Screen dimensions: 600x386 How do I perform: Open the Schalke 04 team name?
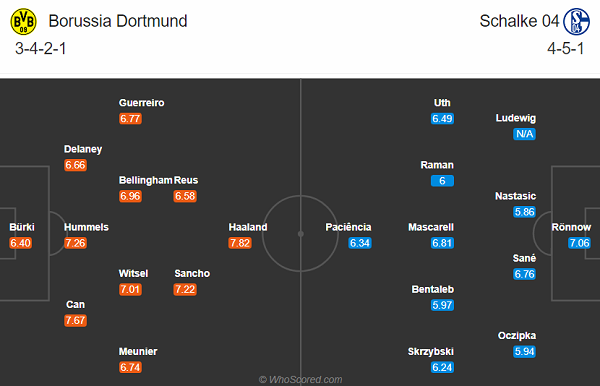pyautogui.click(x=519, y=21)
